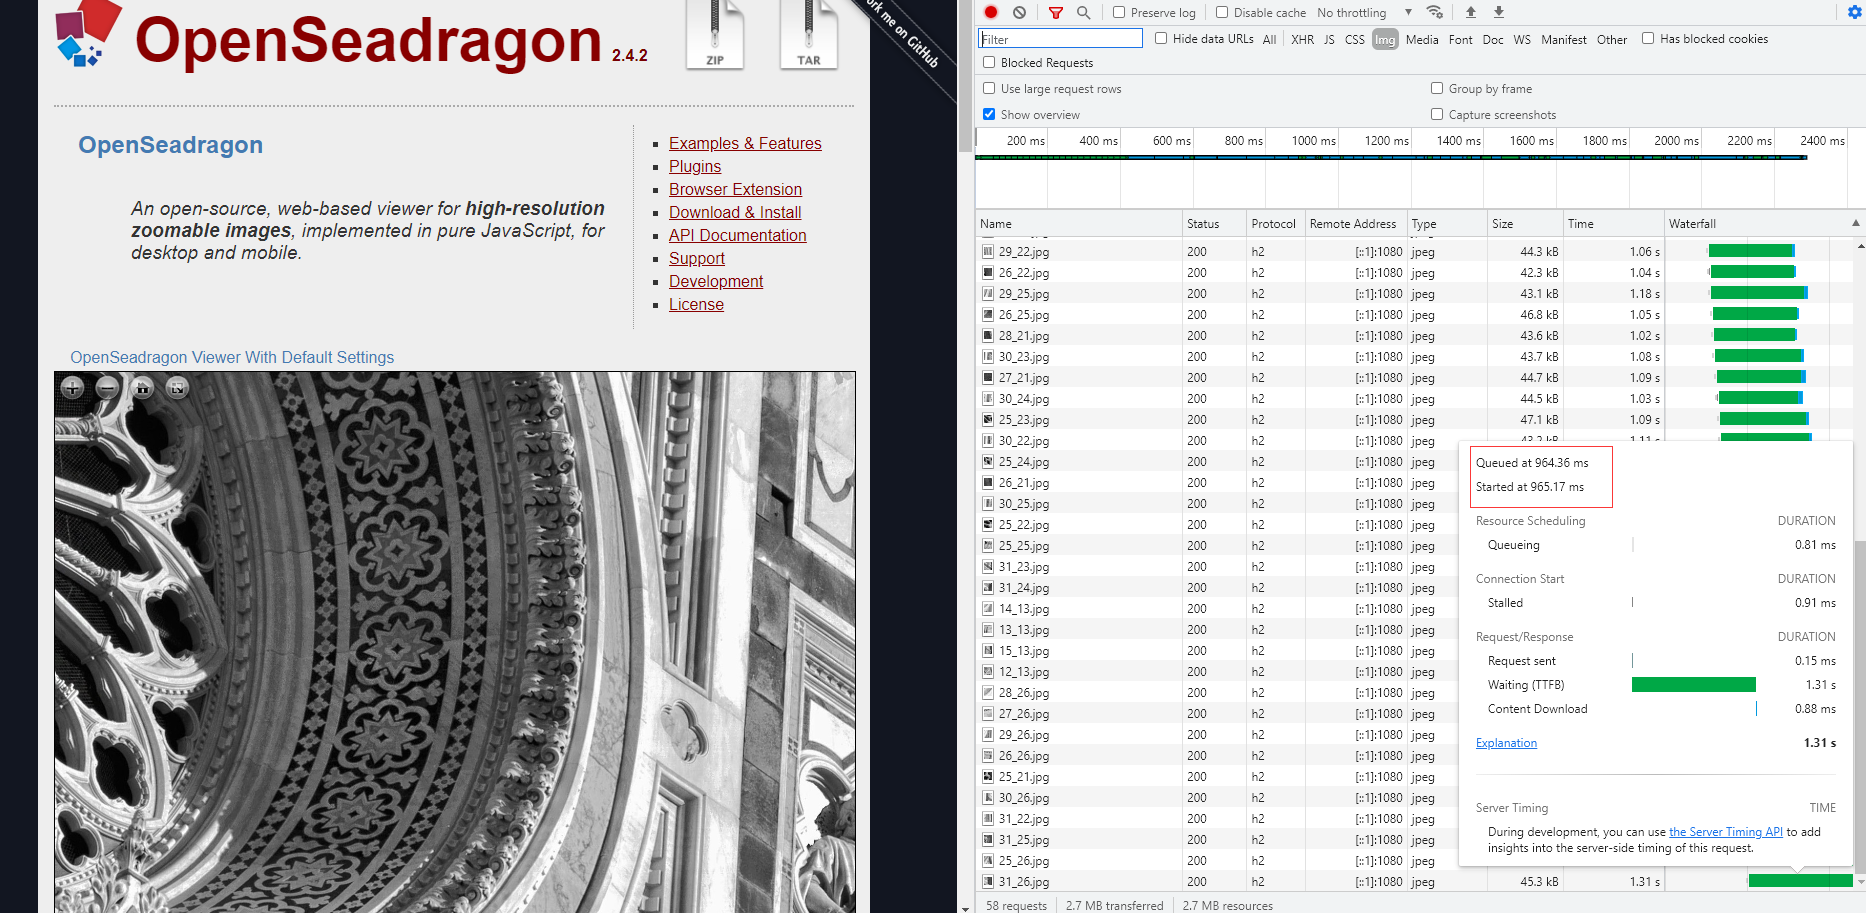
Task: Click the home button to reset the viewer
Action: click(142, 388)
